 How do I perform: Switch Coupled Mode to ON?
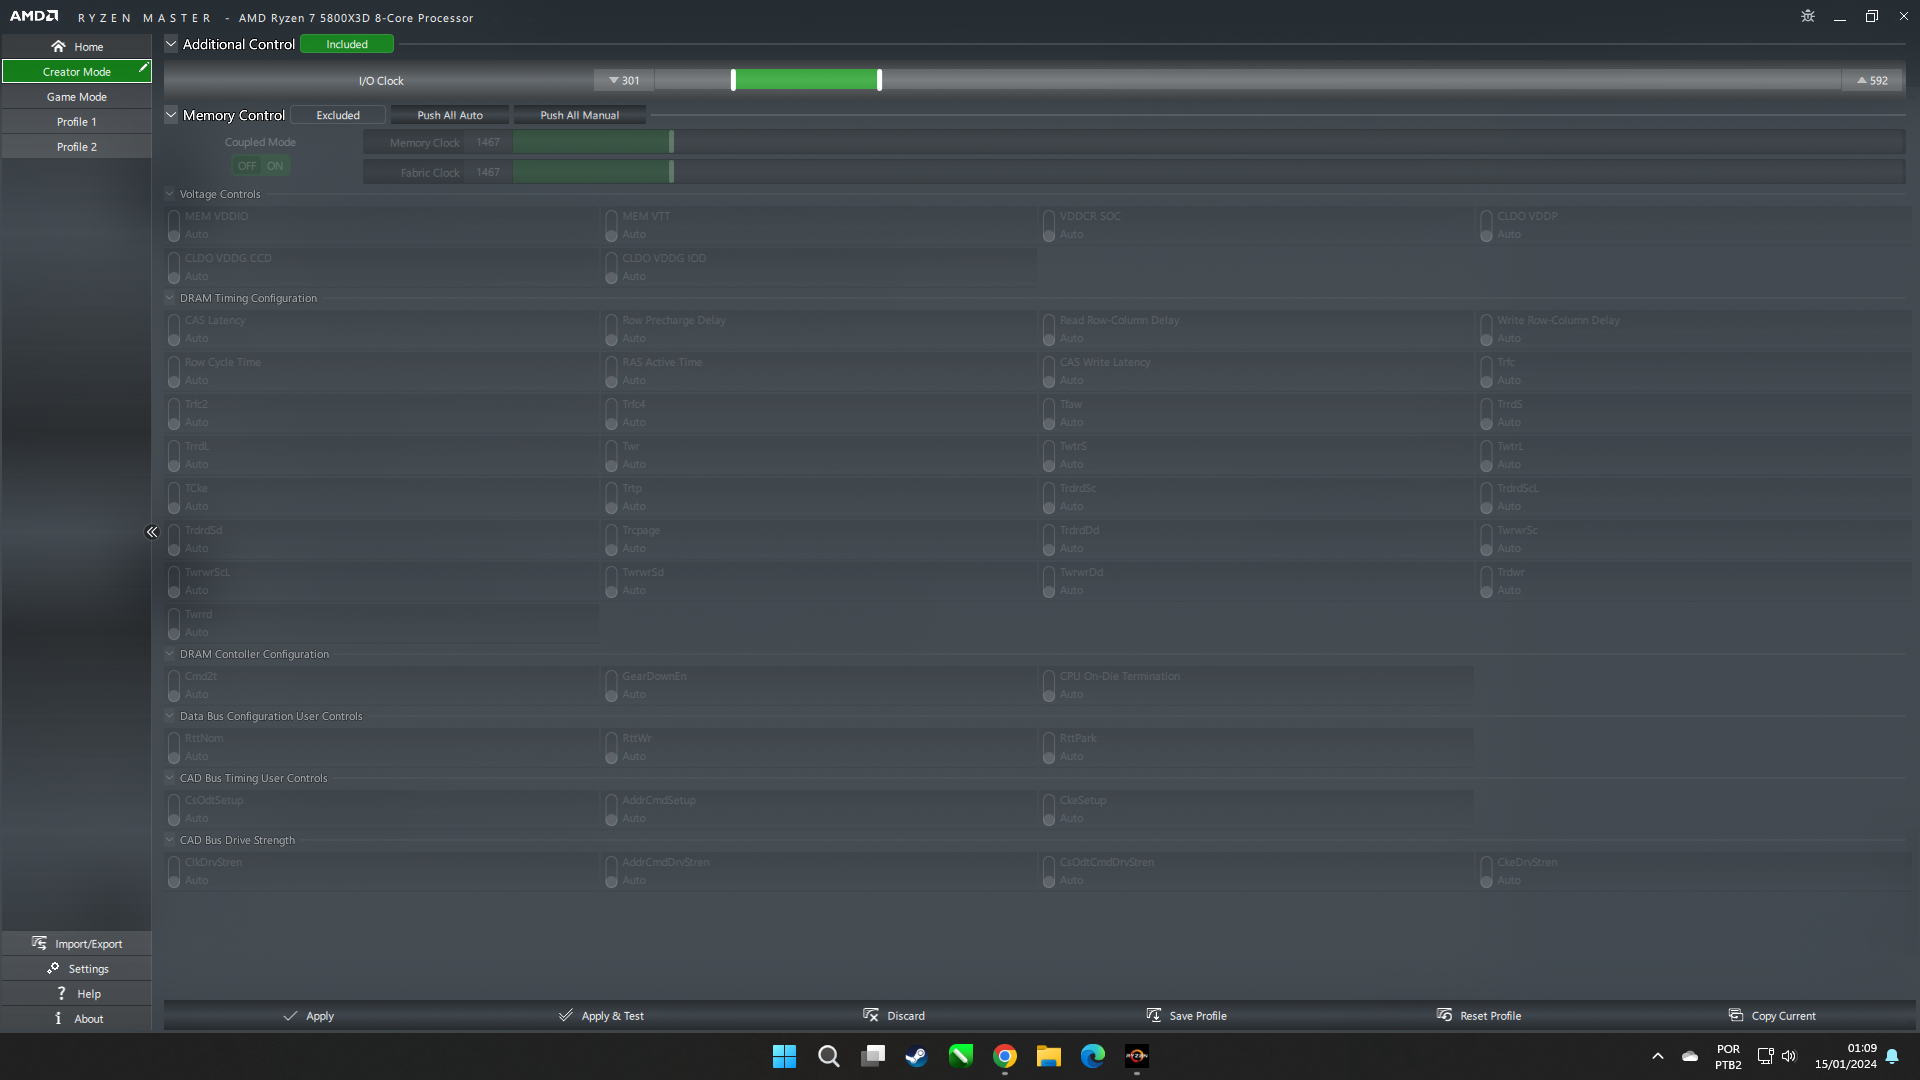point(275,166)
